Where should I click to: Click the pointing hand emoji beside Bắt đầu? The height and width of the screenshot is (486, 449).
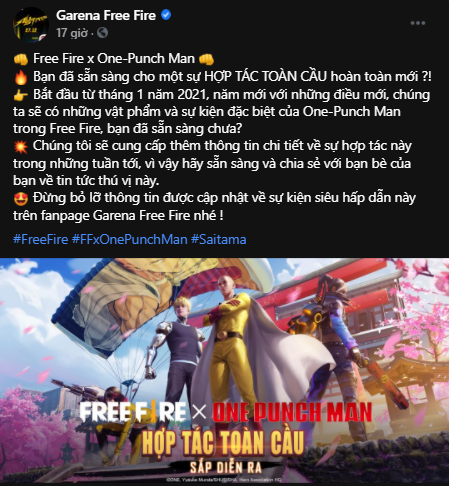tap(21, 95)
